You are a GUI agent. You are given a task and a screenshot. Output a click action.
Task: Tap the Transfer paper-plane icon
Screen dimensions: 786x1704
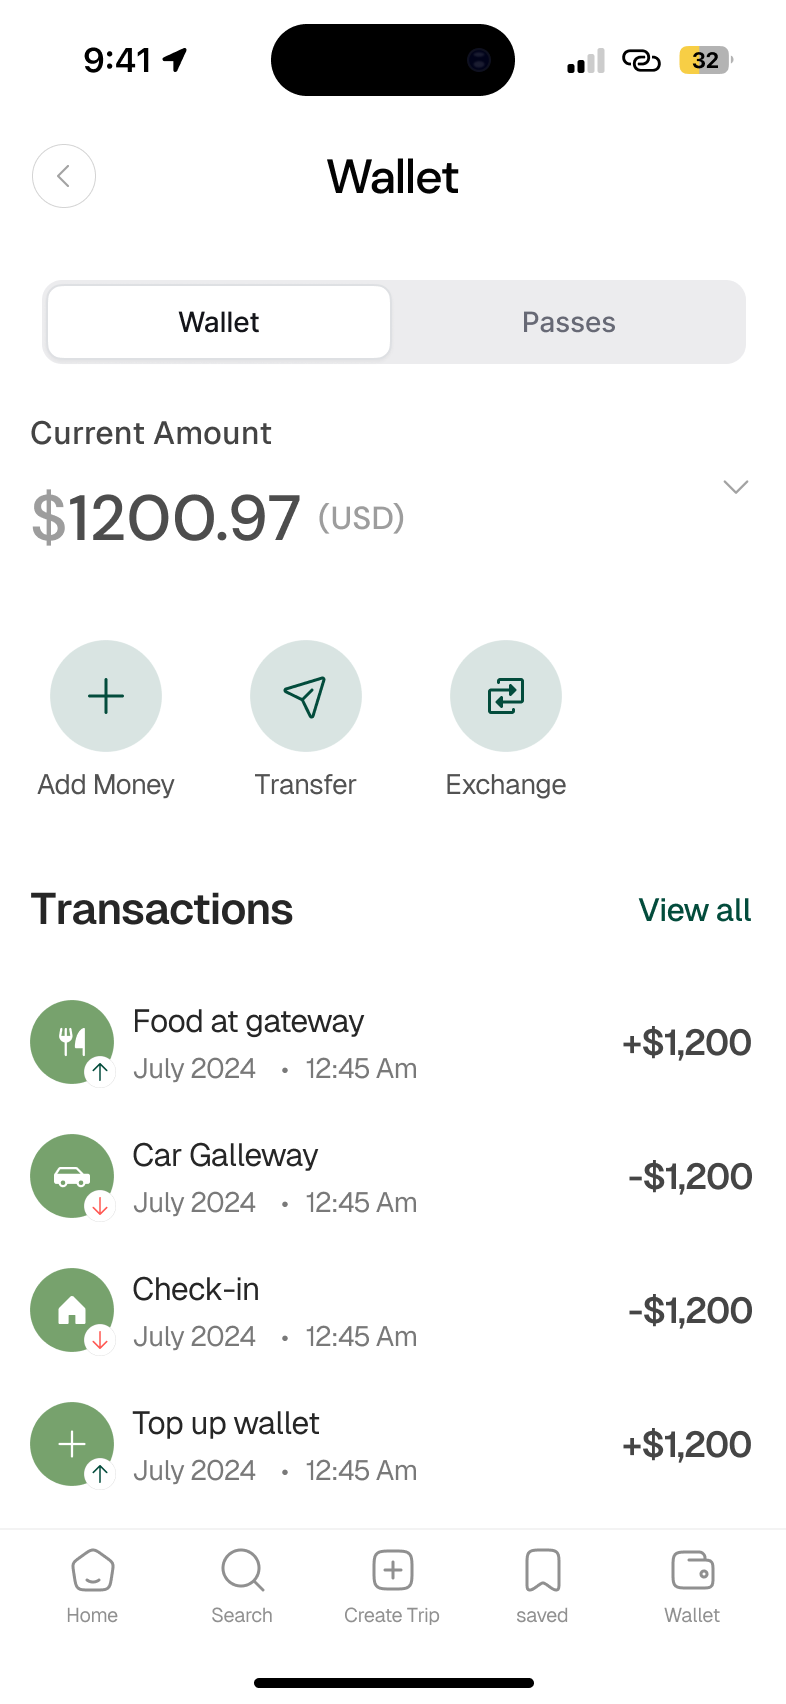pos(306,696)
